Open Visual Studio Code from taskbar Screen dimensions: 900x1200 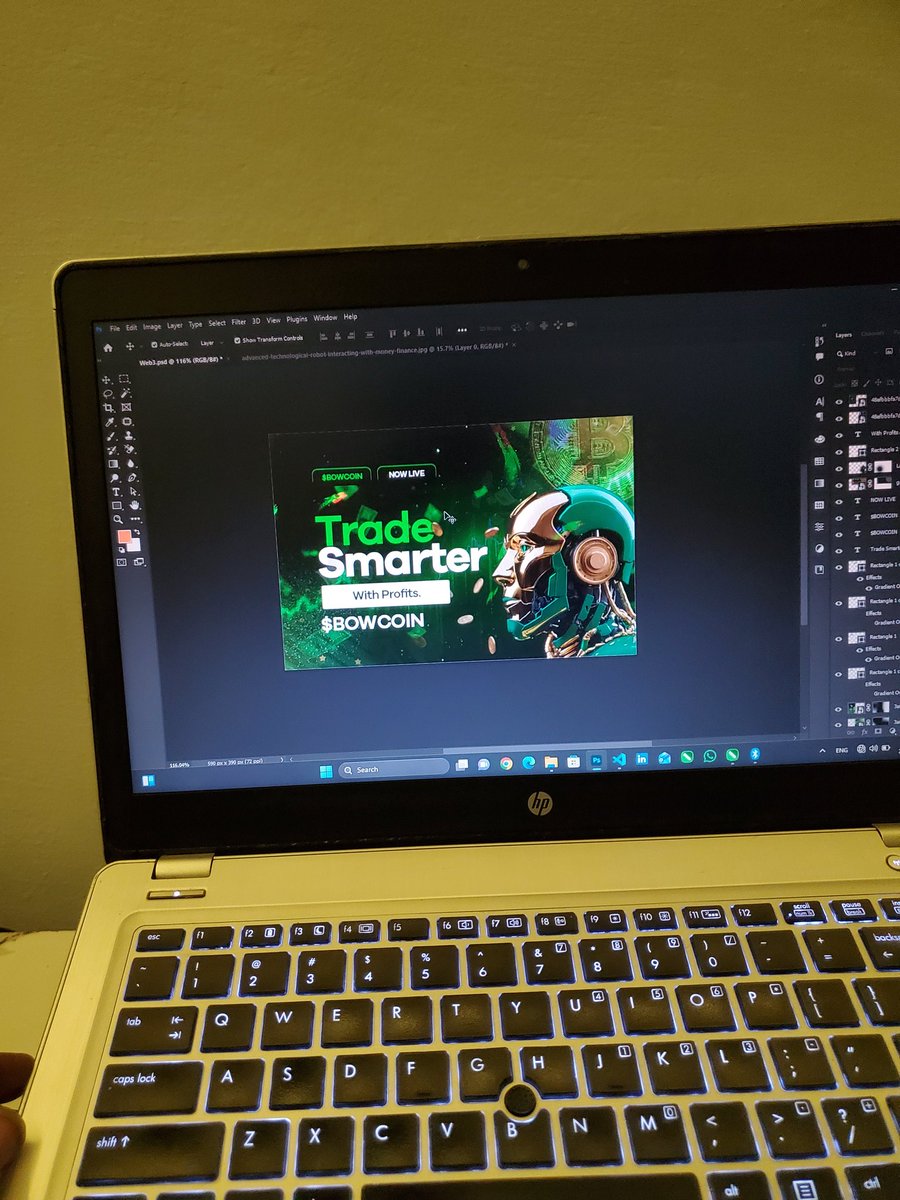tap(619, 758)
